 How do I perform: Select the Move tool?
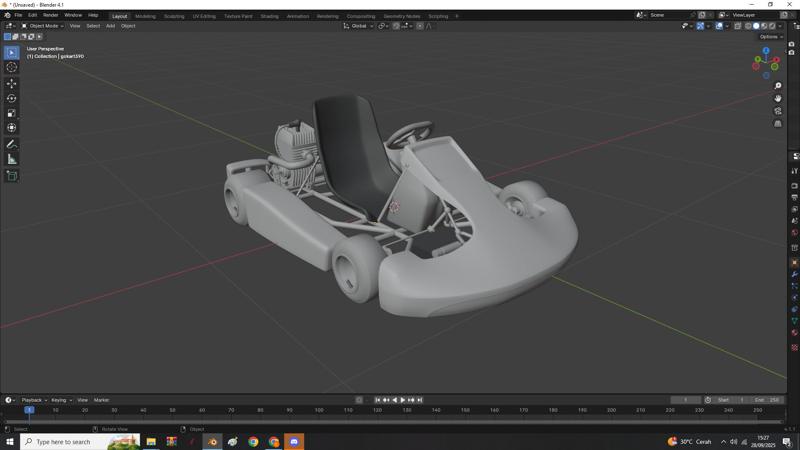12,83
